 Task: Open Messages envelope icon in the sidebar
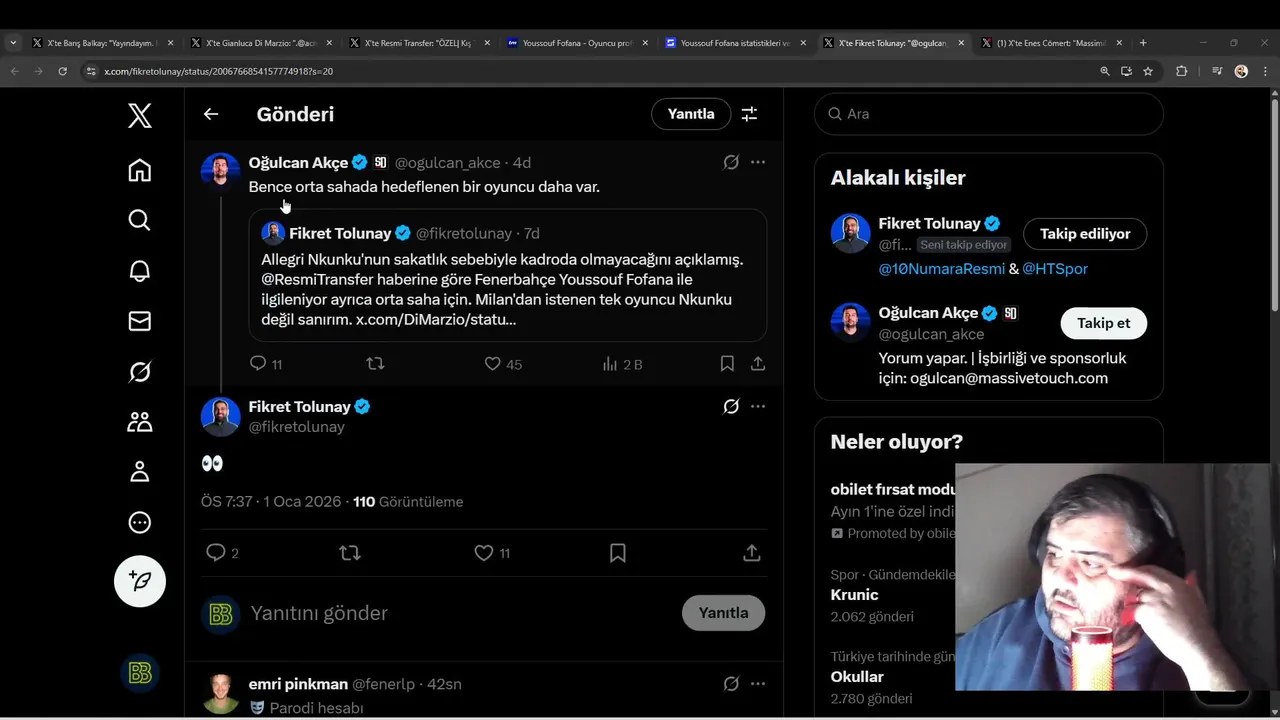point(140,321)
